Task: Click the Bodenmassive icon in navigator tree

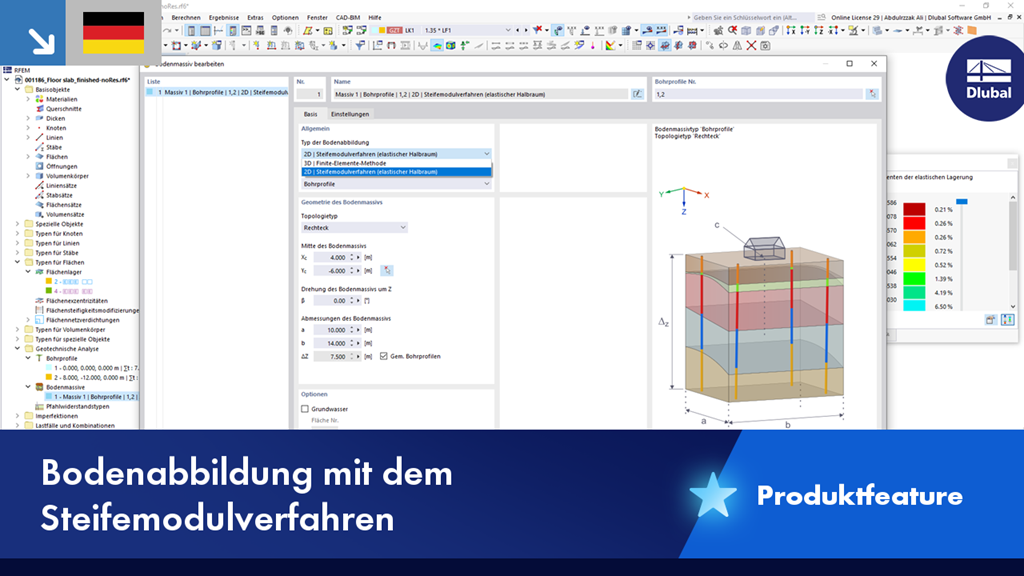Action: pyautogui.click(x=39, y=387)
